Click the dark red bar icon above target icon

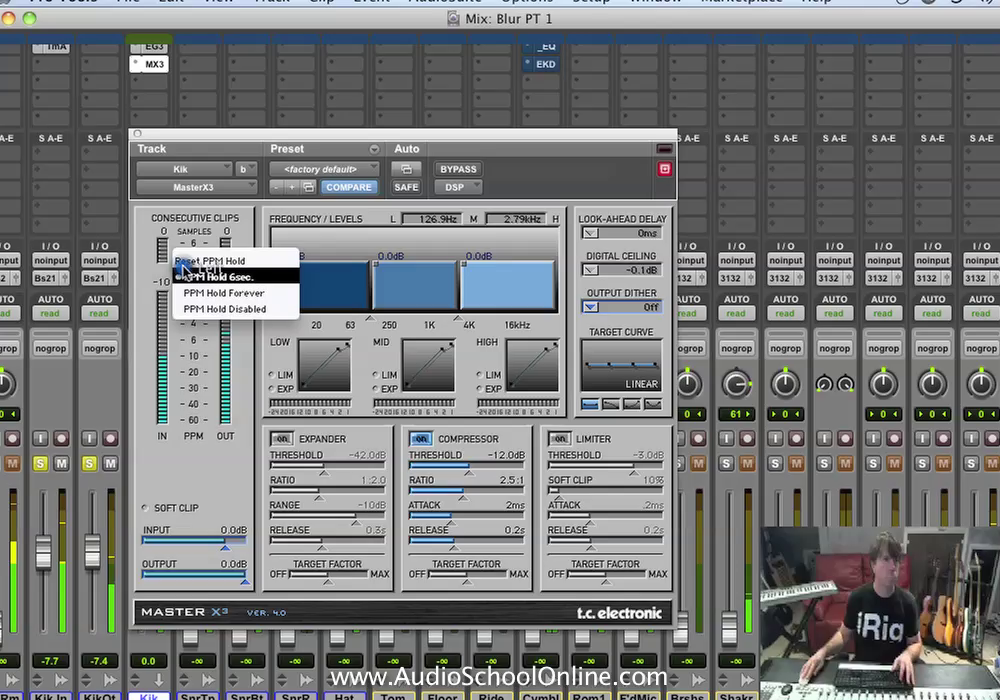pyautogui.click(x=665, y=149)
